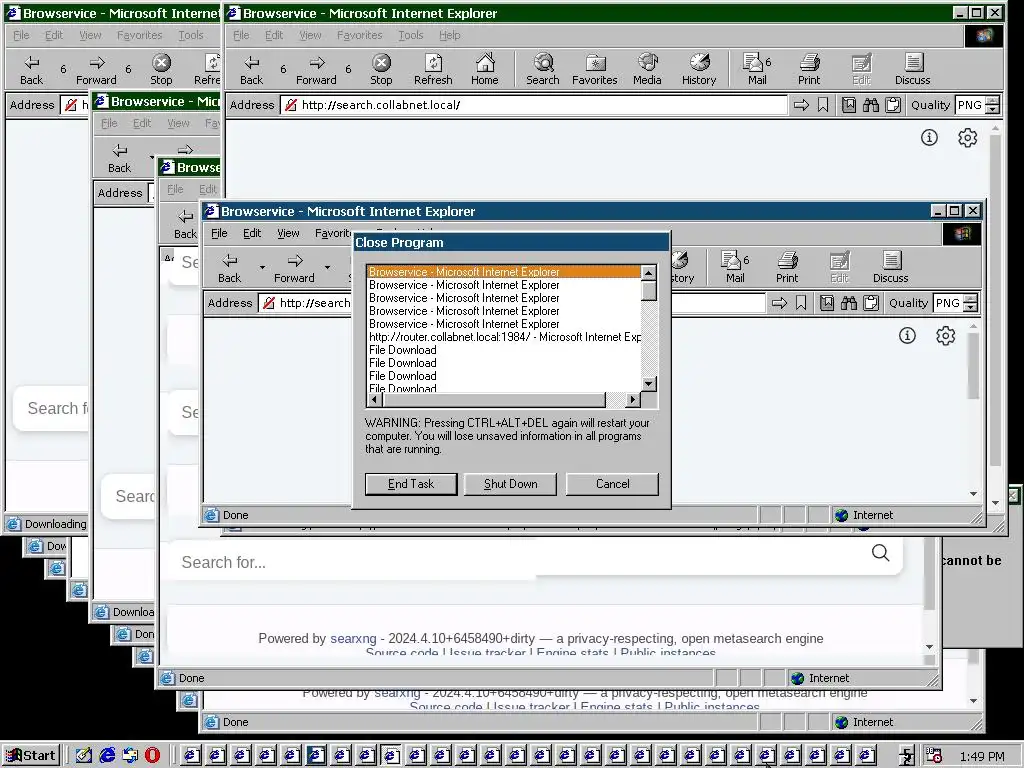The image size is (1024, 768).
Task: Increase Quality with up arrow in top window
Action: click(x=993, y=101)
